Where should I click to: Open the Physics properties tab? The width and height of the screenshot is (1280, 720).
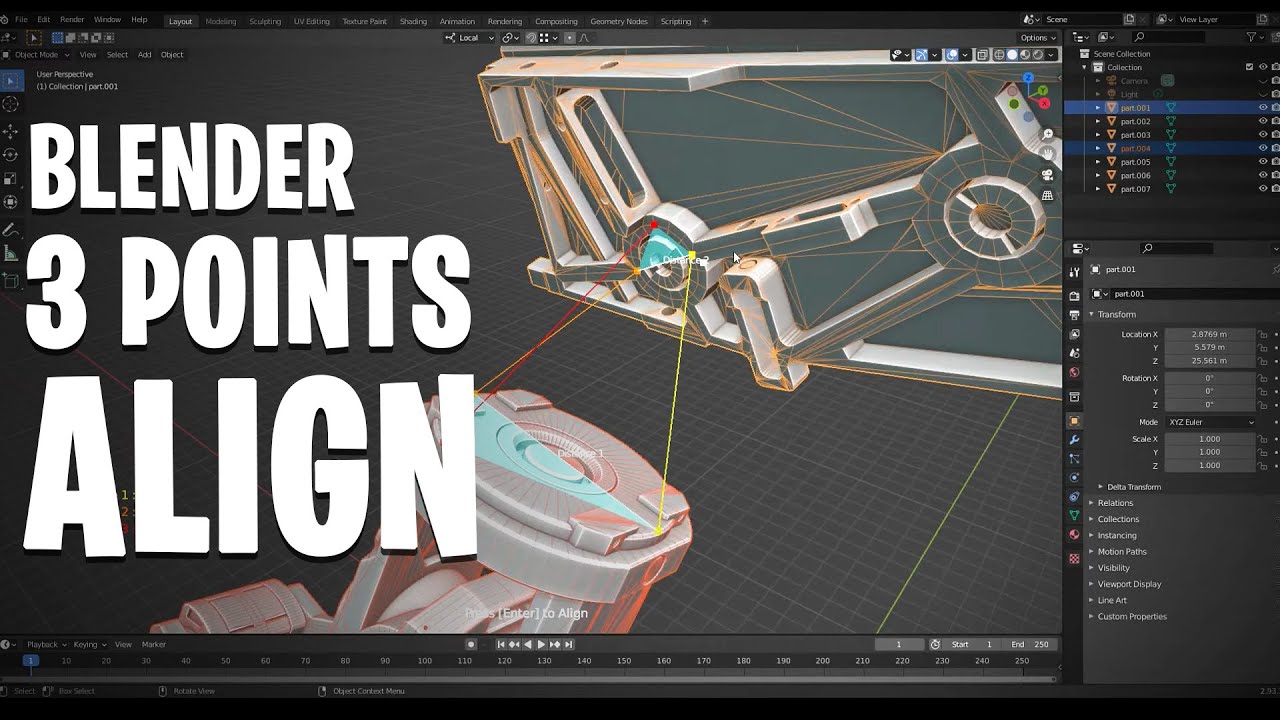click(x=1074, y=478)
